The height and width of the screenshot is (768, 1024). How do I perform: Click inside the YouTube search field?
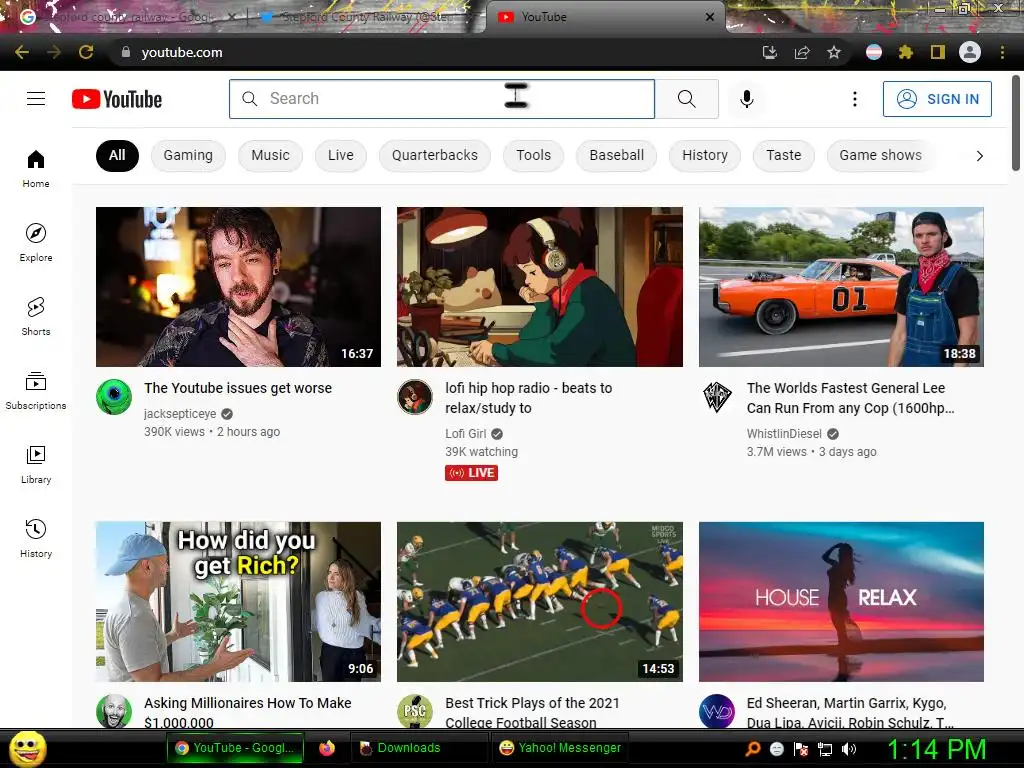click(442, 99)
